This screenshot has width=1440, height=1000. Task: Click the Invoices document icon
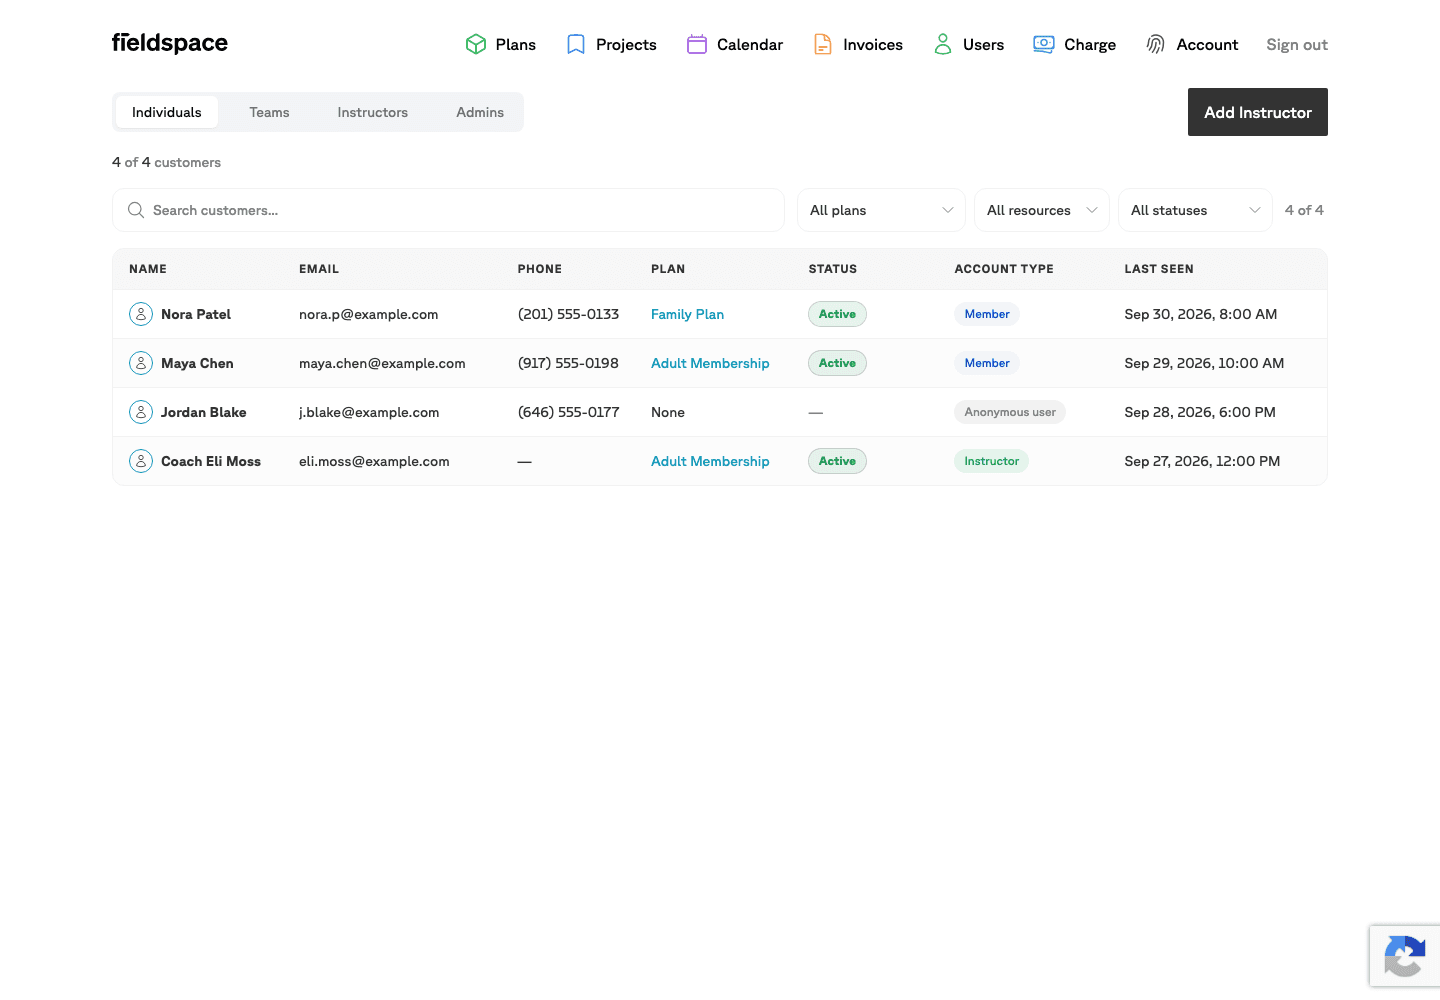coord(823,44)
